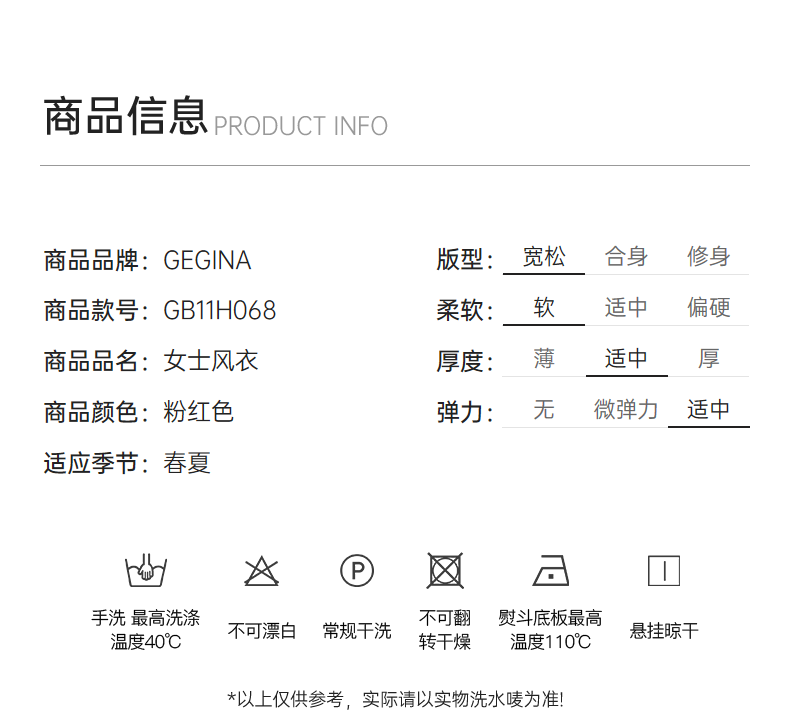The height and width of the screenshot is (710, 790).
Task: Click the dry clean P circle icon
Action: tap(357, 572)
